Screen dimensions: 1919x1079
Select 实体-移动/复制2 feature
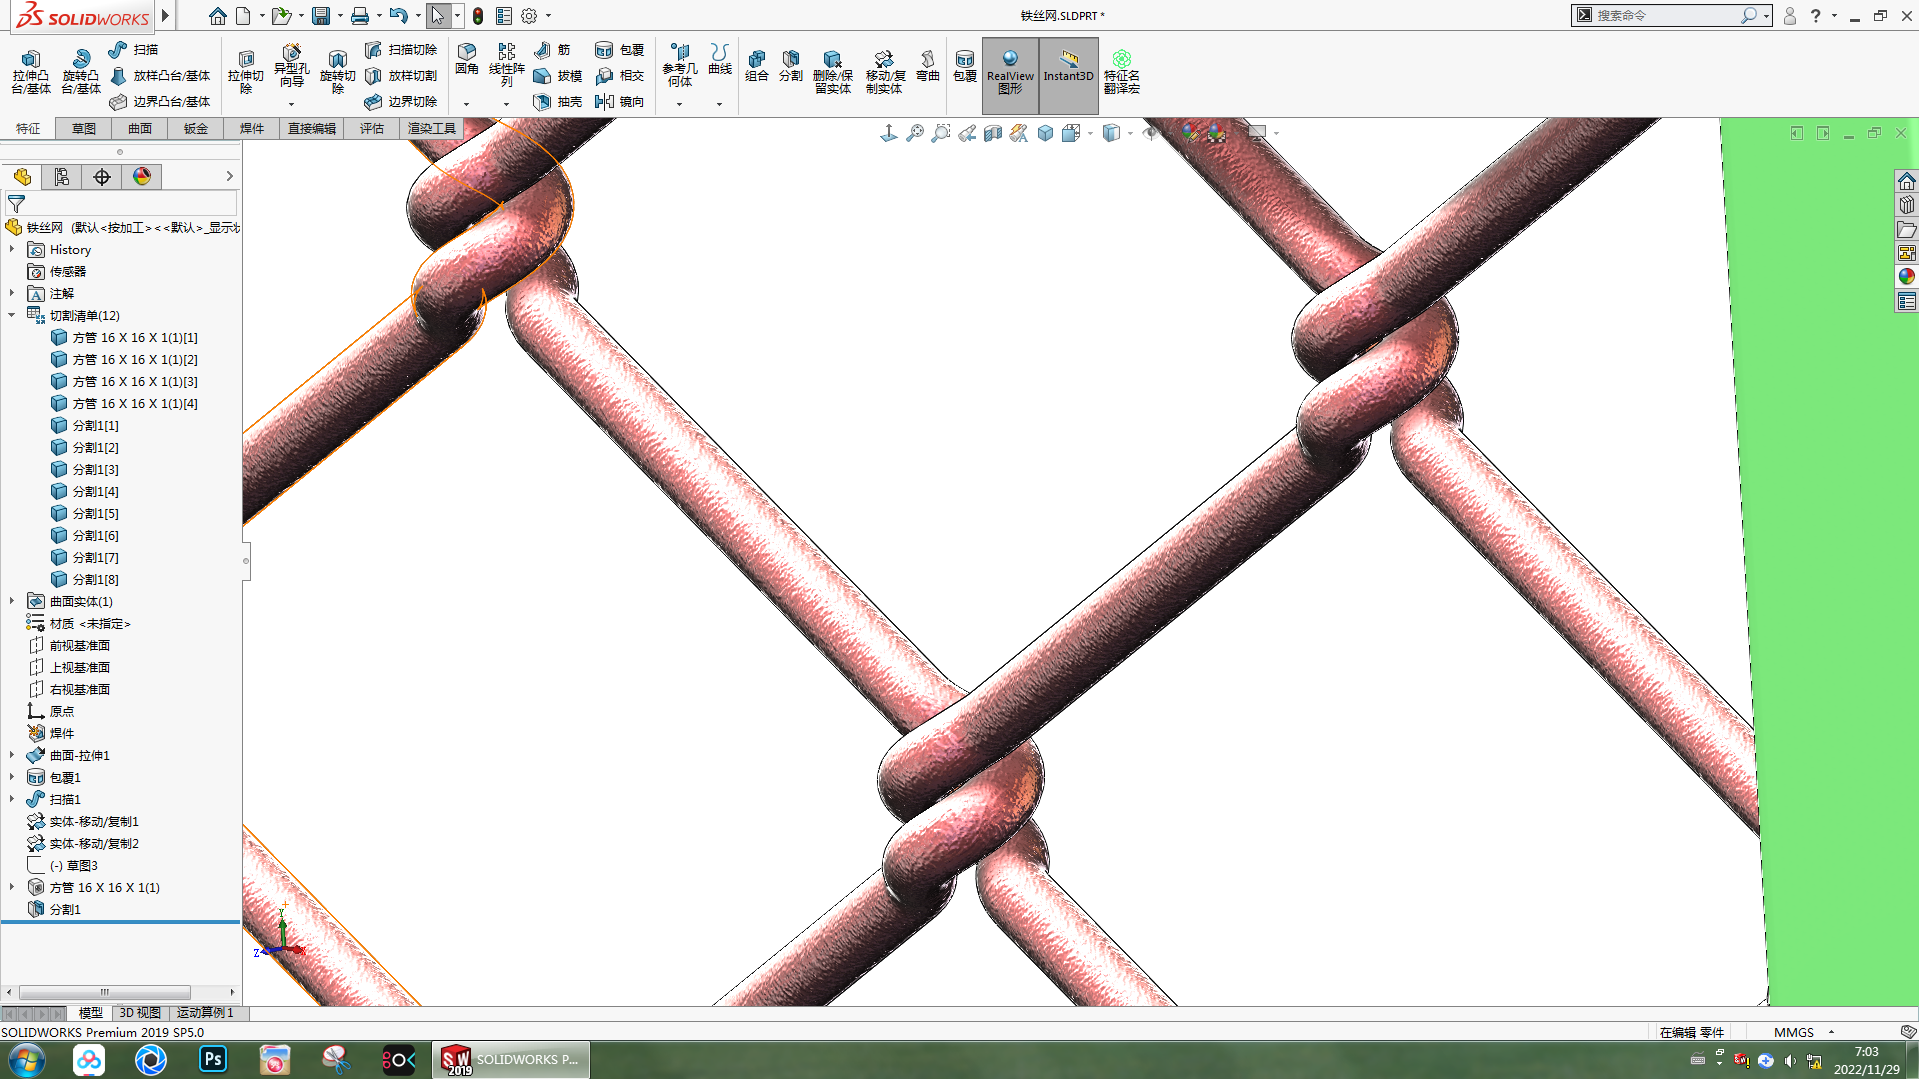(x=83, y=843)
